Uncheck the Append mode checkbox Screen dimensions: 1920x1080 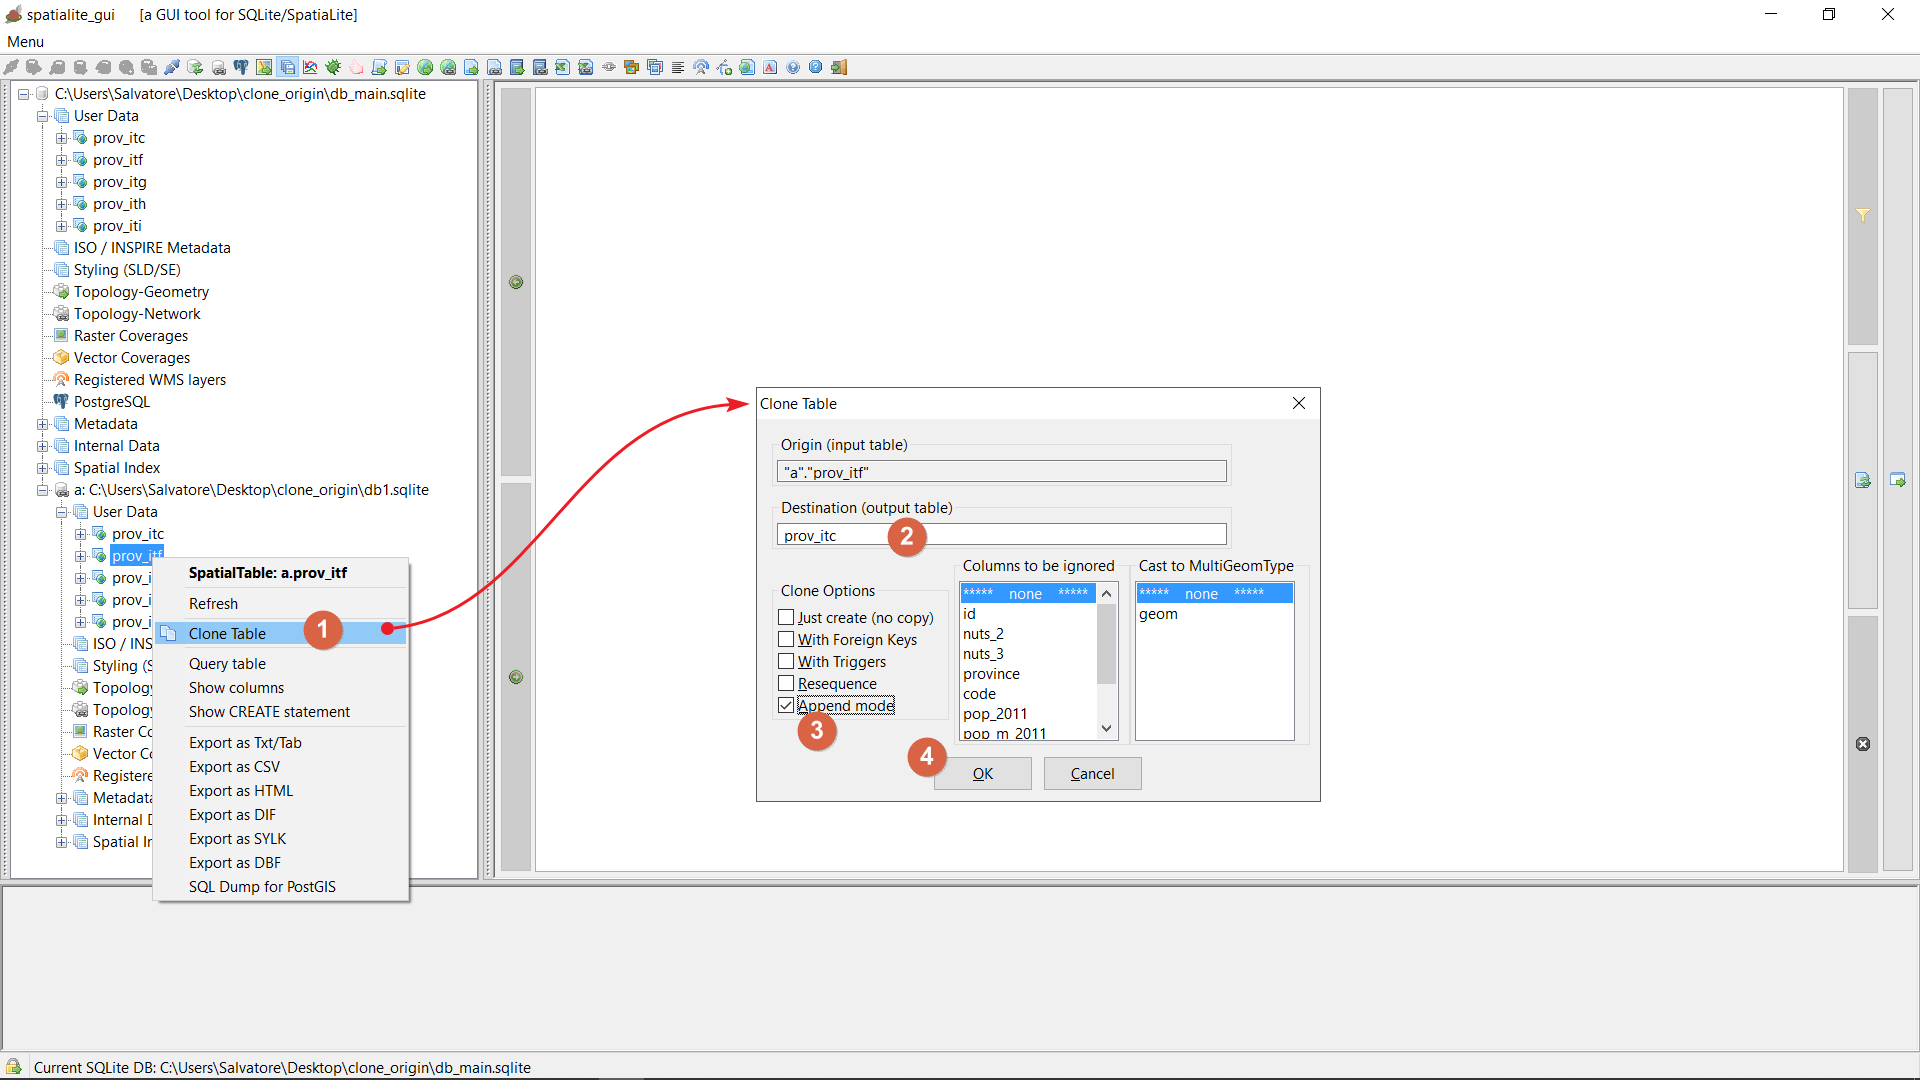tap(786, 705)
